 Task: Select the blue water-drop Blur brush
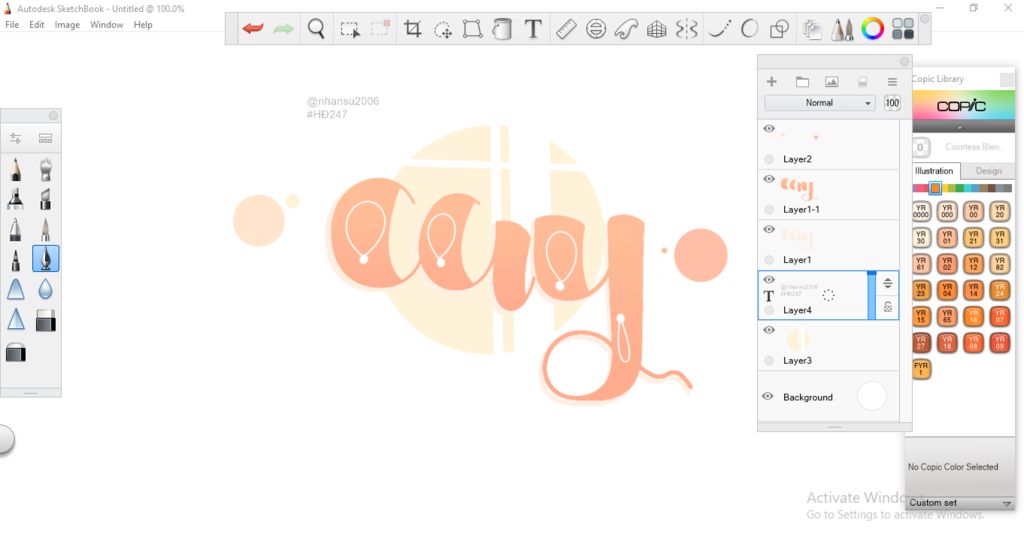point(45,289)
